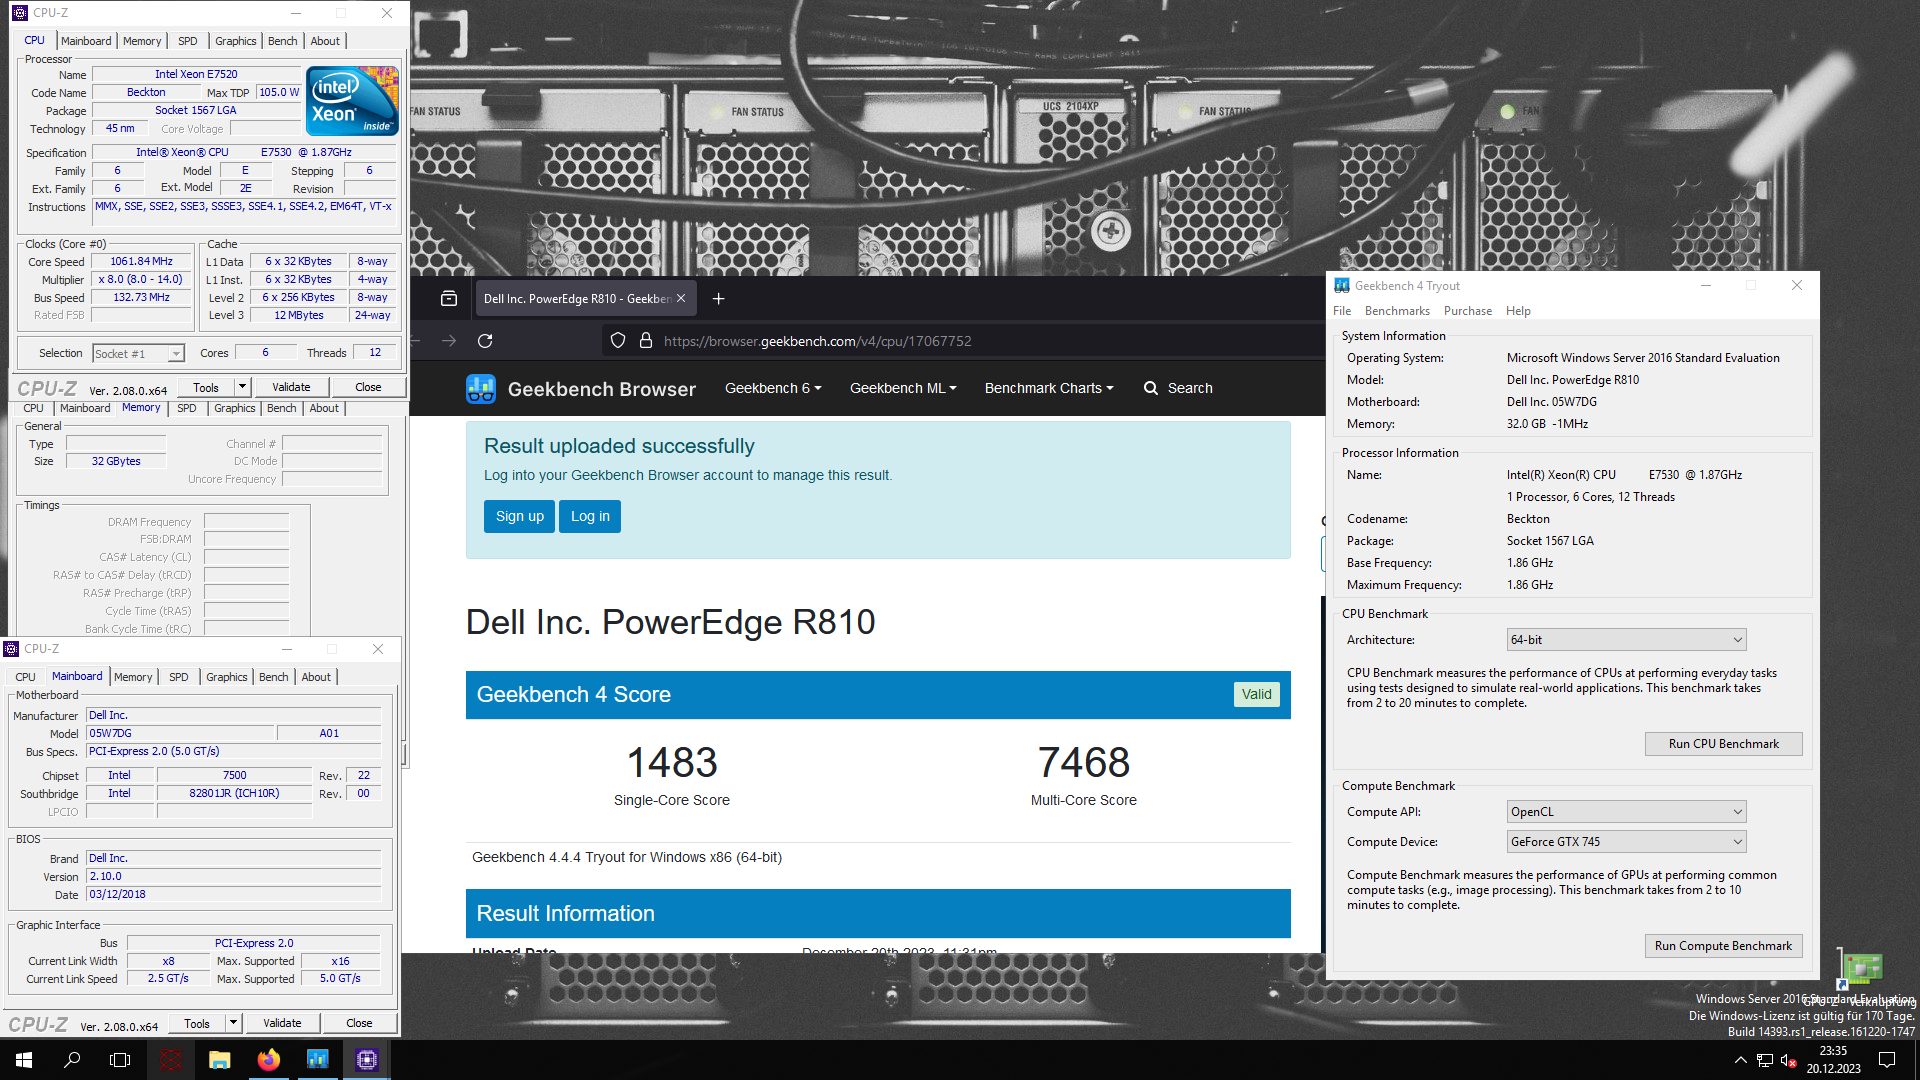Click Validate in lower CPU-Z window
1920x1080 pixels.
[282, 1023]
